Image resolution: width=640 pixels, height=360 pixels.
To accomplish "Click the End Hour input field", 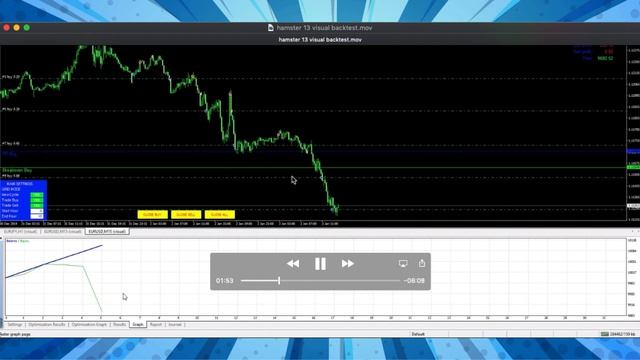I will (37, 216).
